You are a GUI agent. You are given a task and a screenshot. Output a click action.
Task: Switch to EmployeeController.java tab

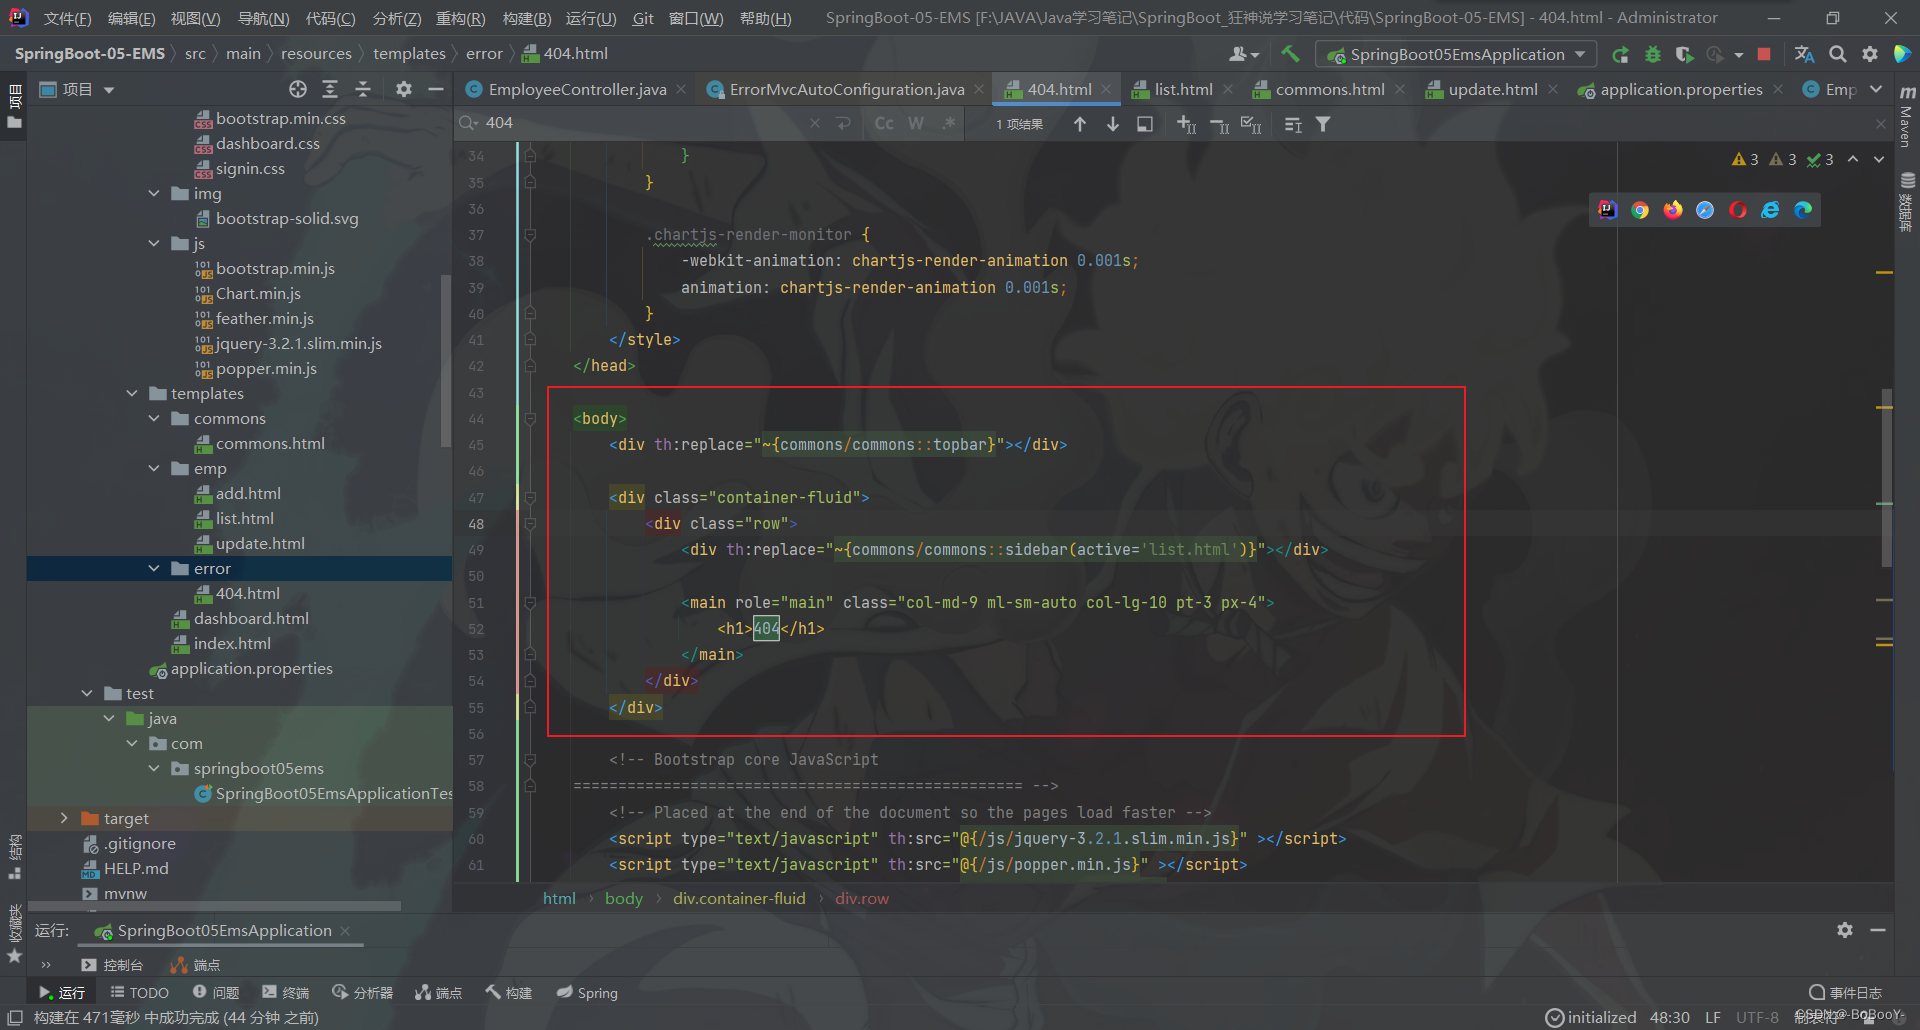(577, 90)
